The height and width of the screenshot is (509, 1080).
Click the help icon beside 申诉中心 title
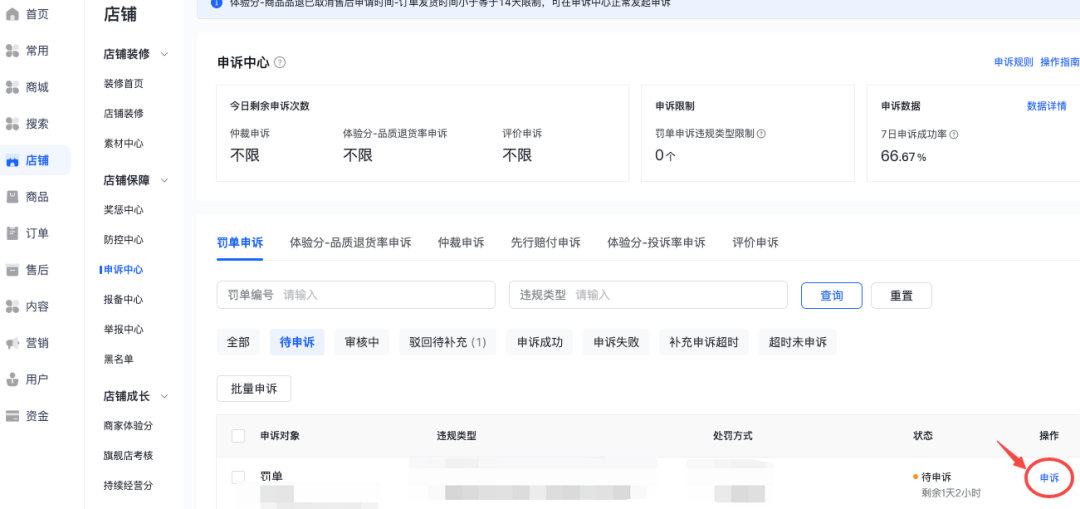280,62
